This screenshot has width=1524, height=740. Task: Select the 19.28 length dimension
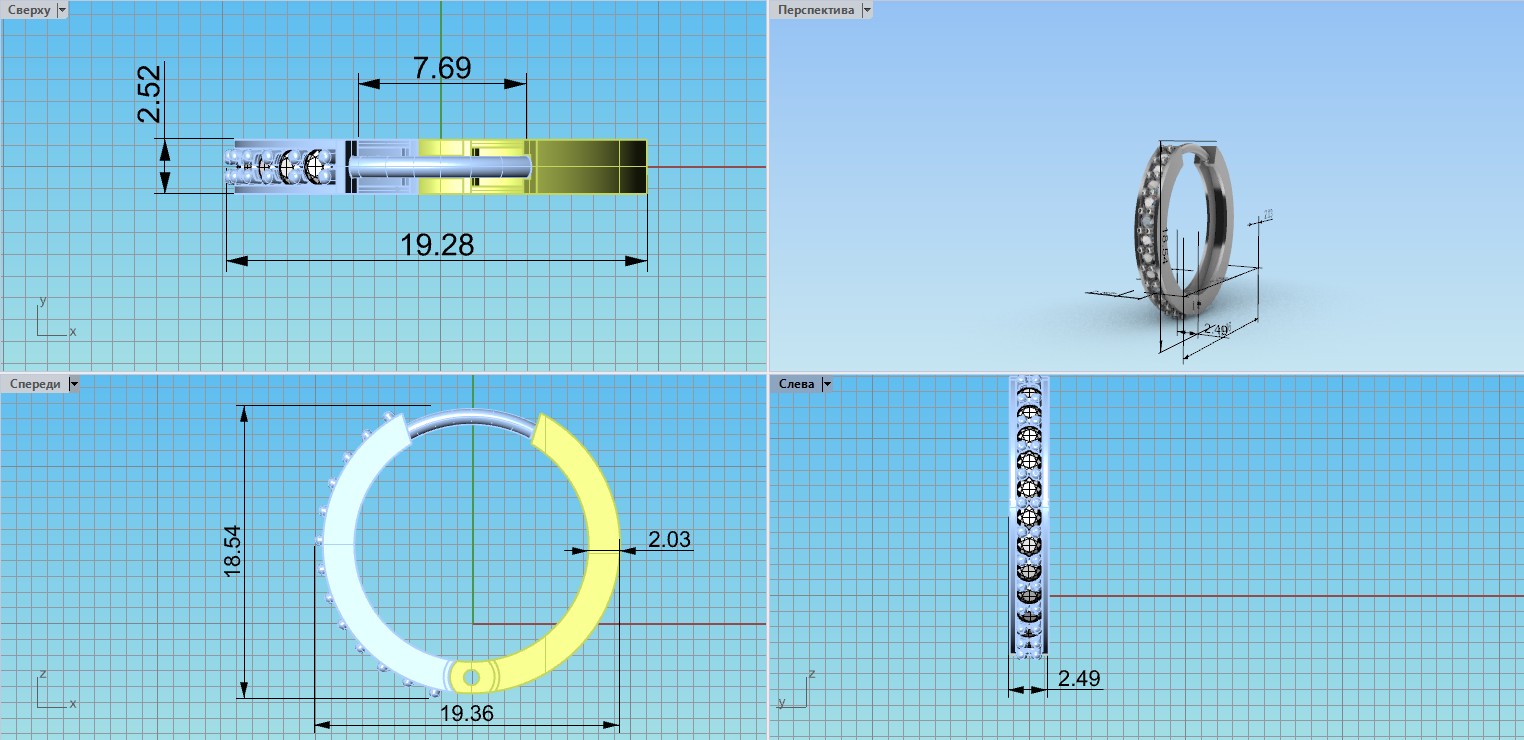(x=437, y=245)
